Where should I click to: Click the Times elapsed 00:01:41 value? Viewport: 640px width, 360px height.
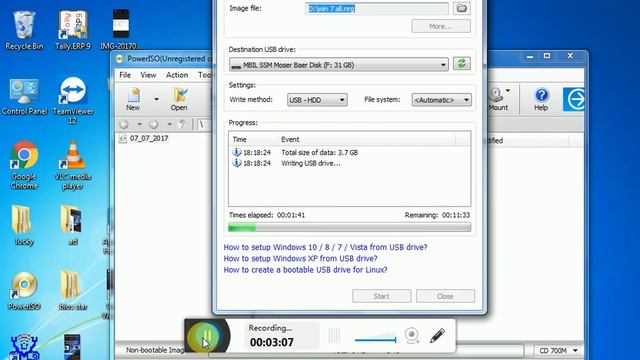pos(291,215)
